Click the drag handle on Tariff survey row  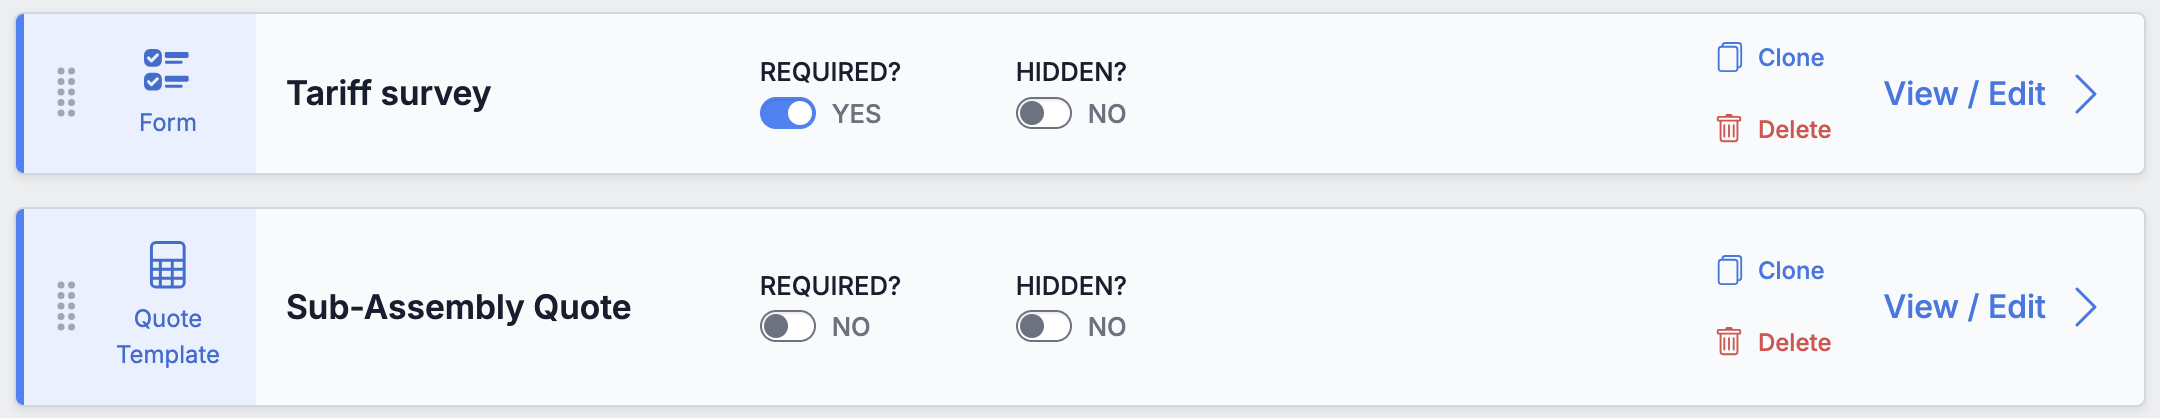[66, 93]
